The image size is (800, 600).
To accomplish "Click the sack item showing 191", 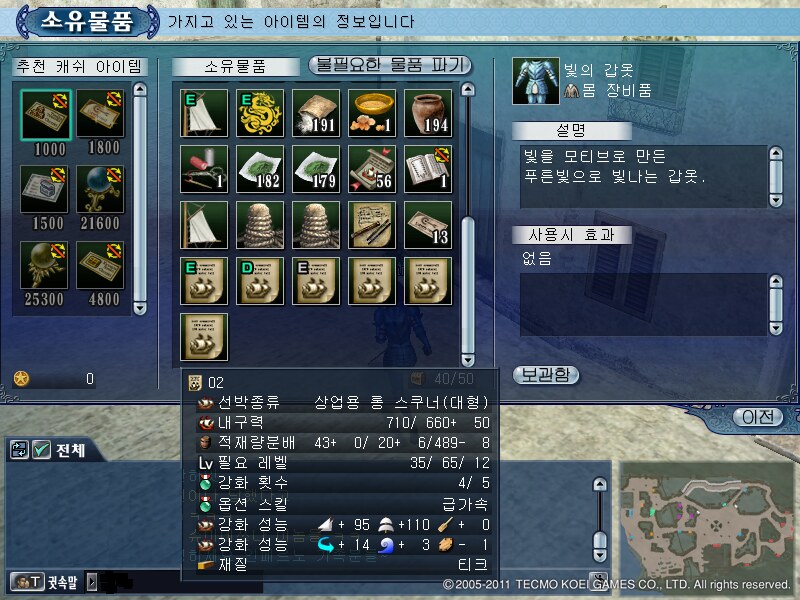I will pos(316,113).
